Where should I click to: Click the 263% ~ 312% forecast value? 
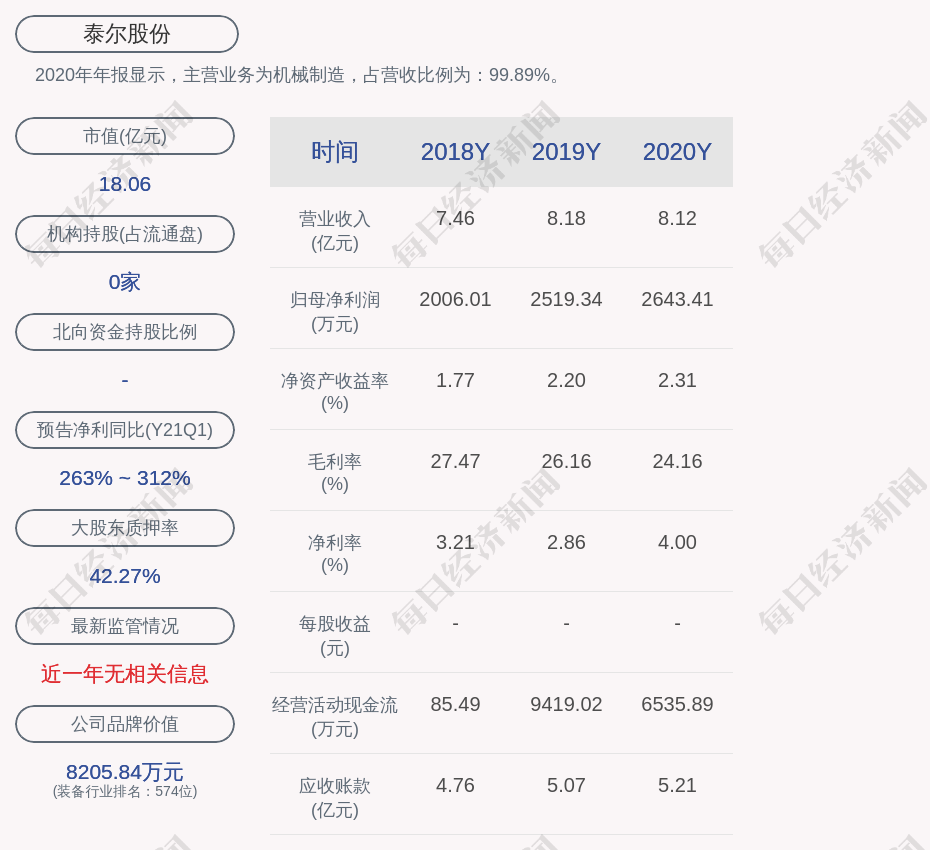(125, 478)
